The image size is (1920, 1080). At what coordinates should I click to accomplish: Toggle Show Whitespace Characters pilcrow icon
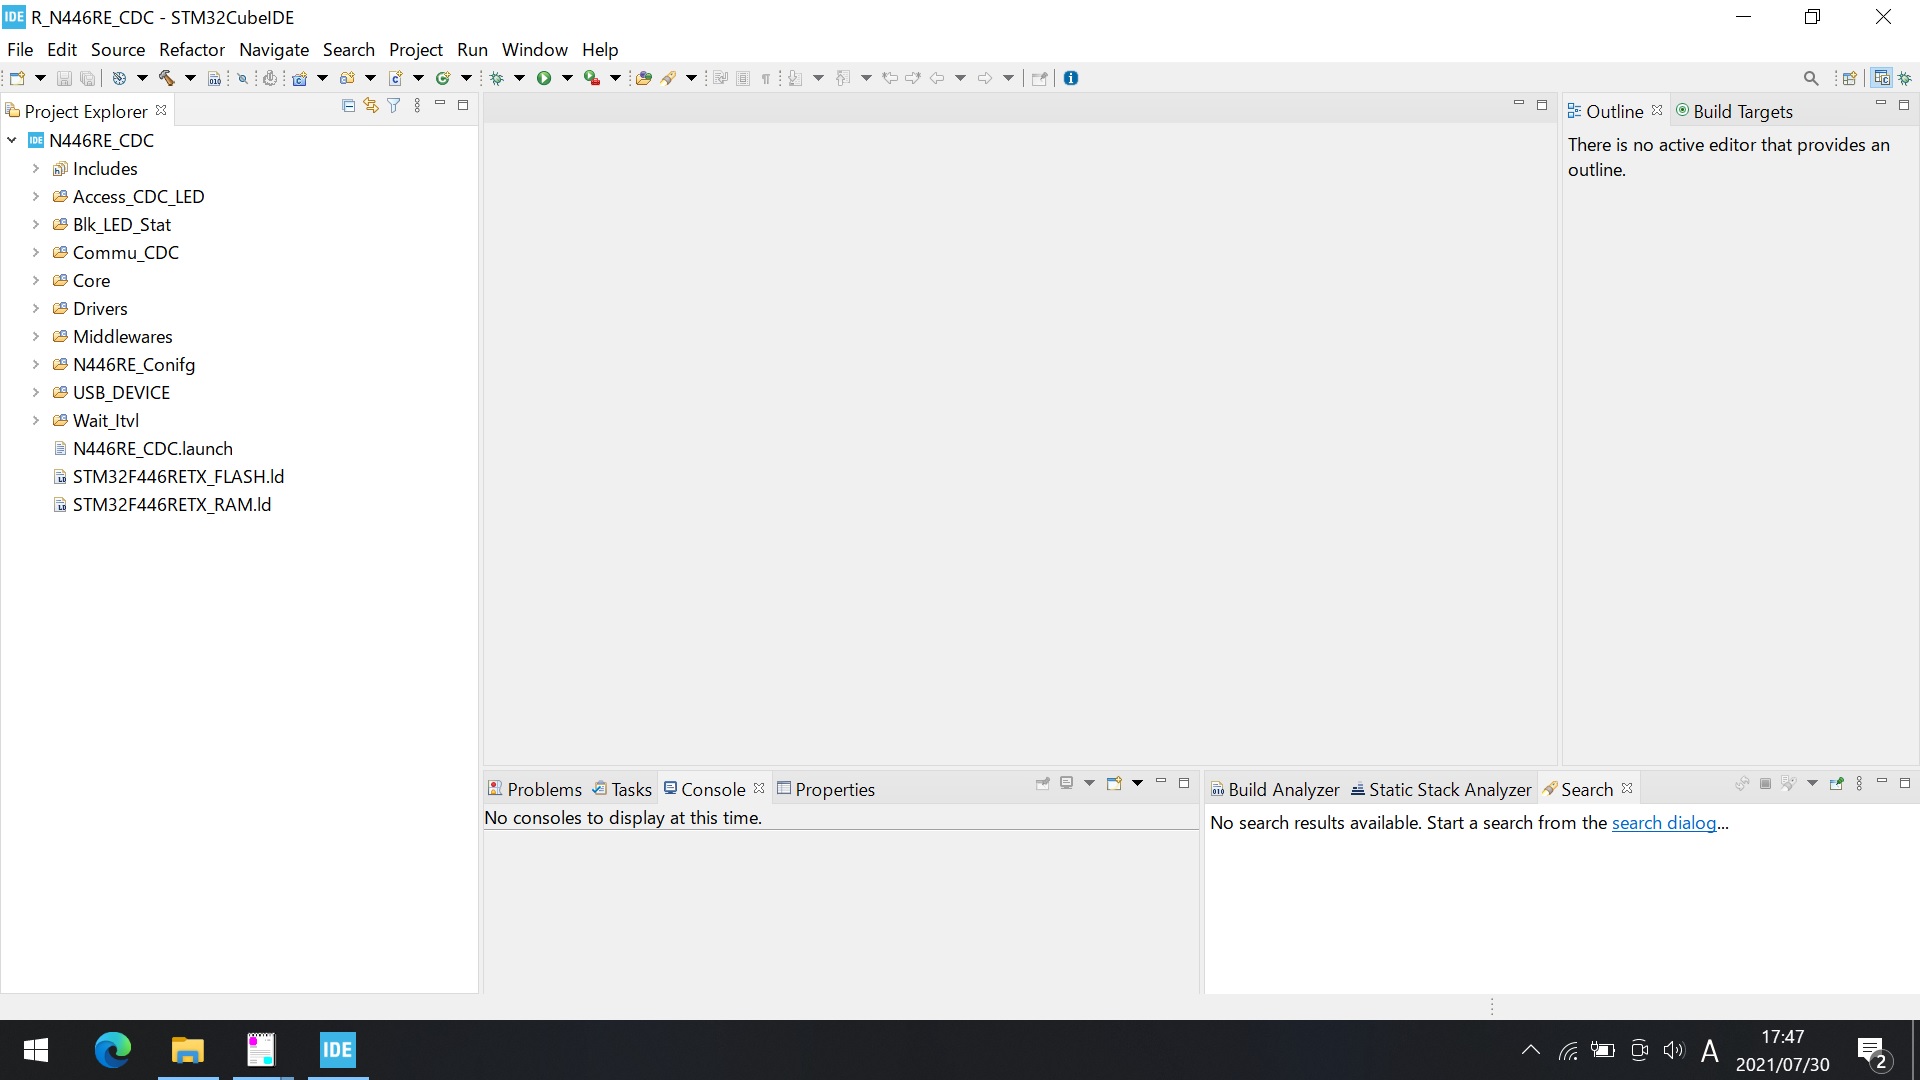766,78
